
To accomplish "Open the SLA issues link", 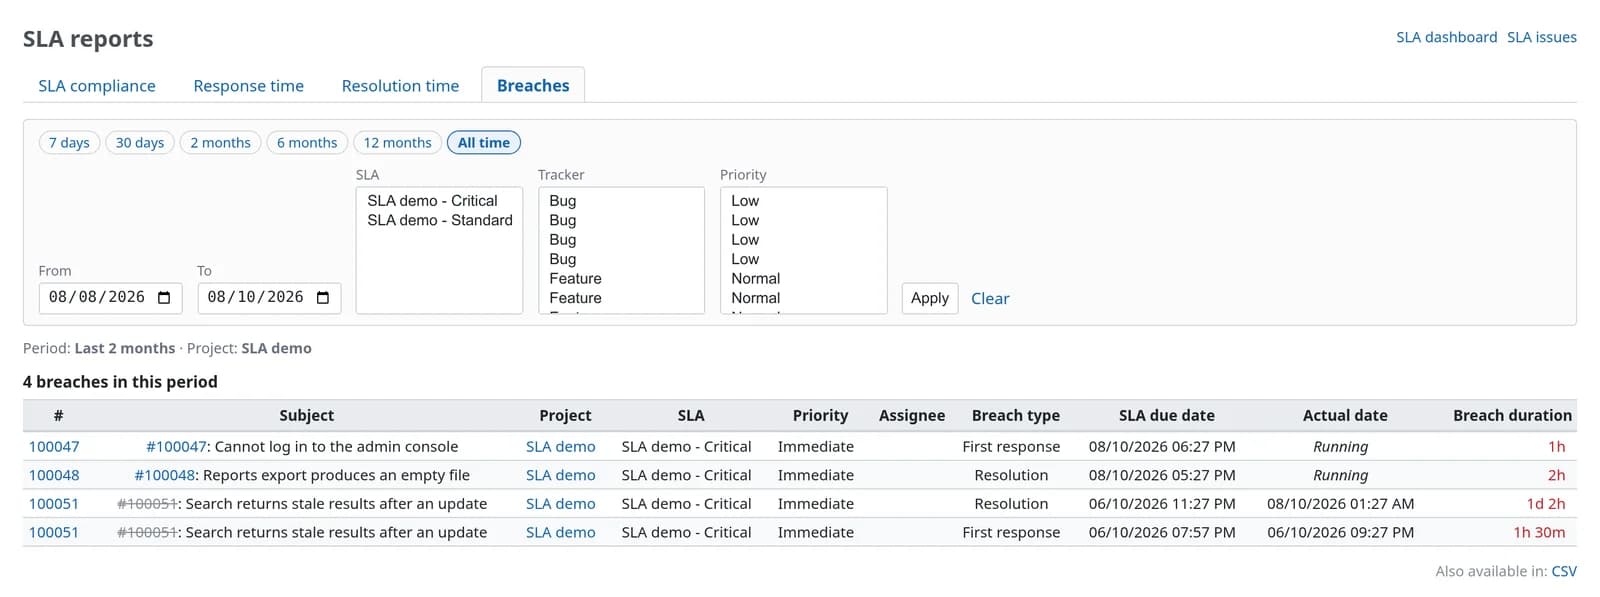I will coord(1542,37).
